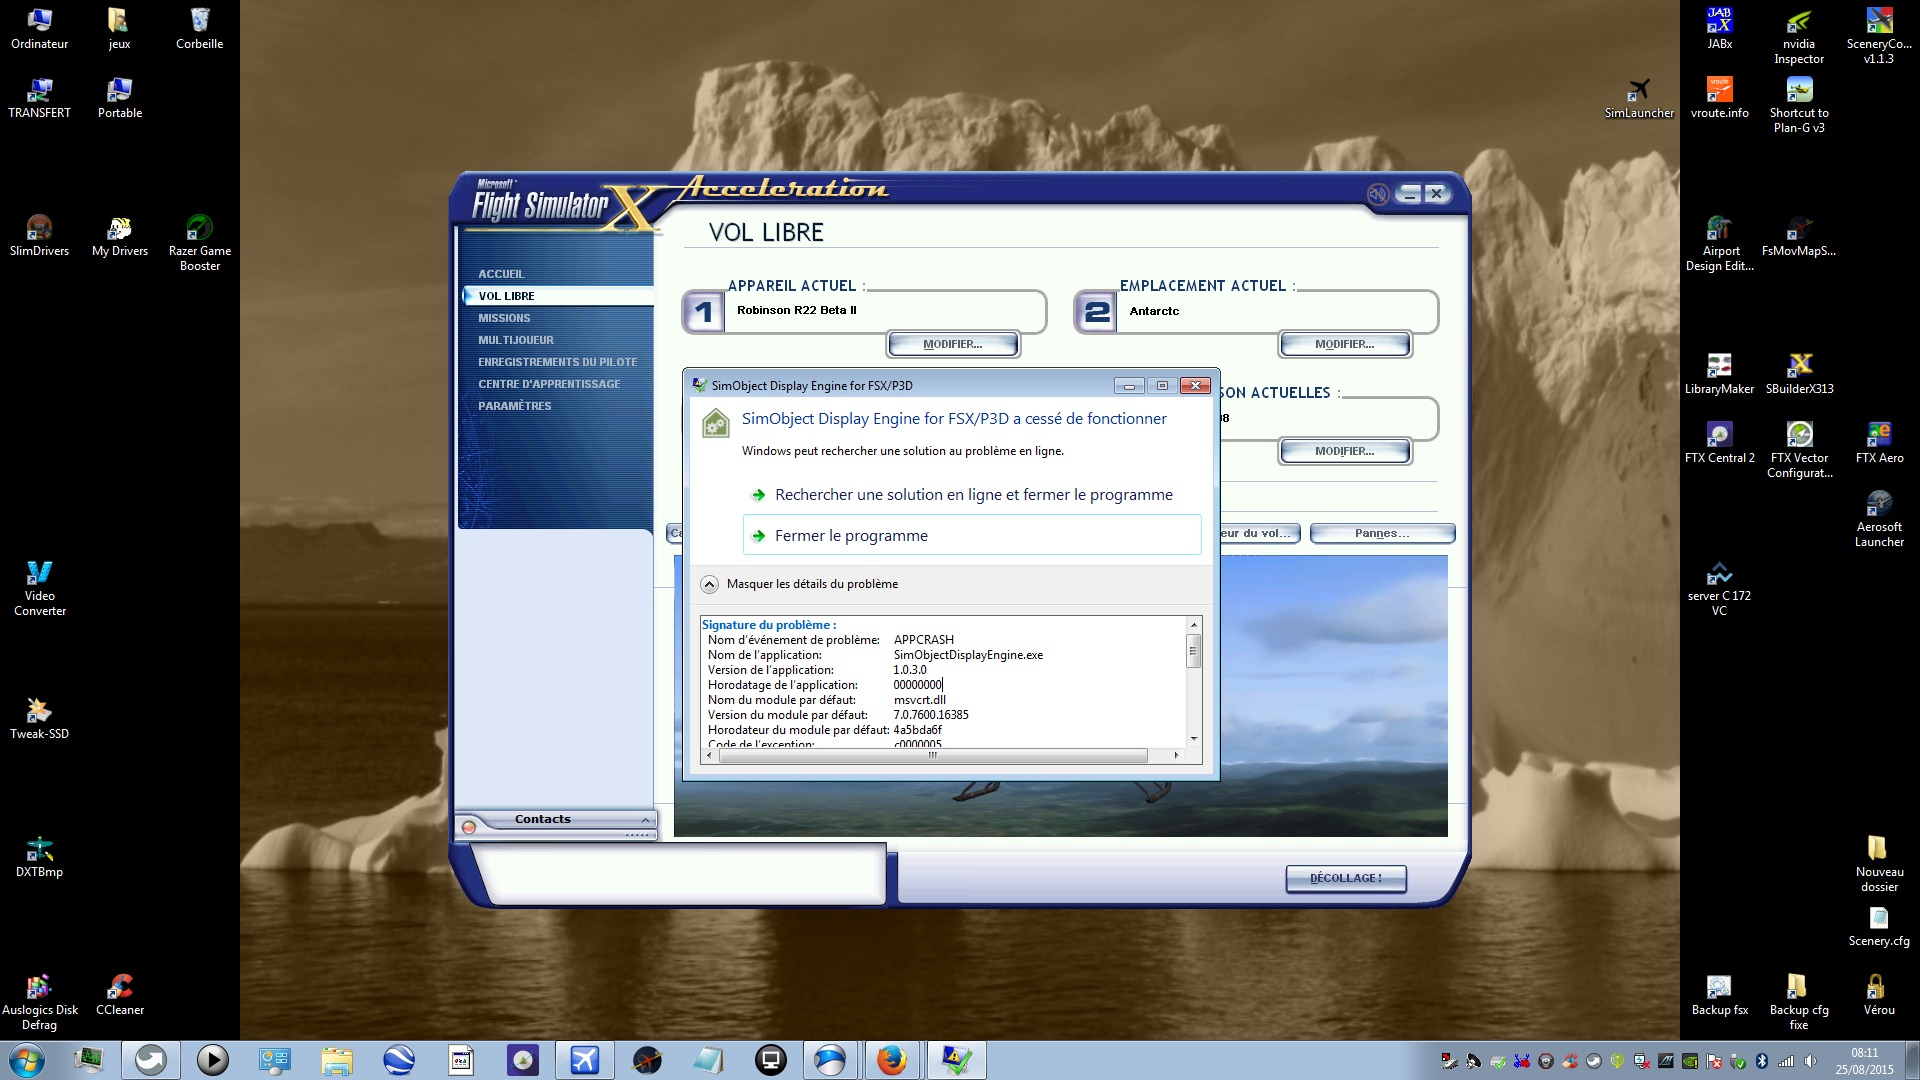Viewport: 1920px width, 1080px height.
Task: Open FTX Central 2
Action: pyautogui.click(x=1719, y=443)
